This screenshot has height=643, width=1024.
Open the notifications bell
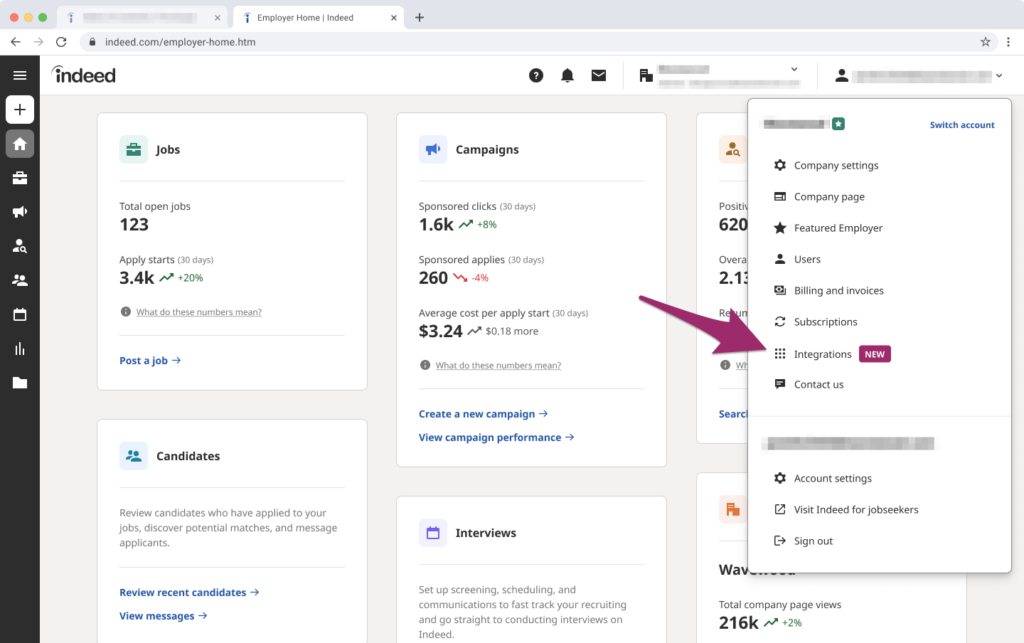pos(565,75)
